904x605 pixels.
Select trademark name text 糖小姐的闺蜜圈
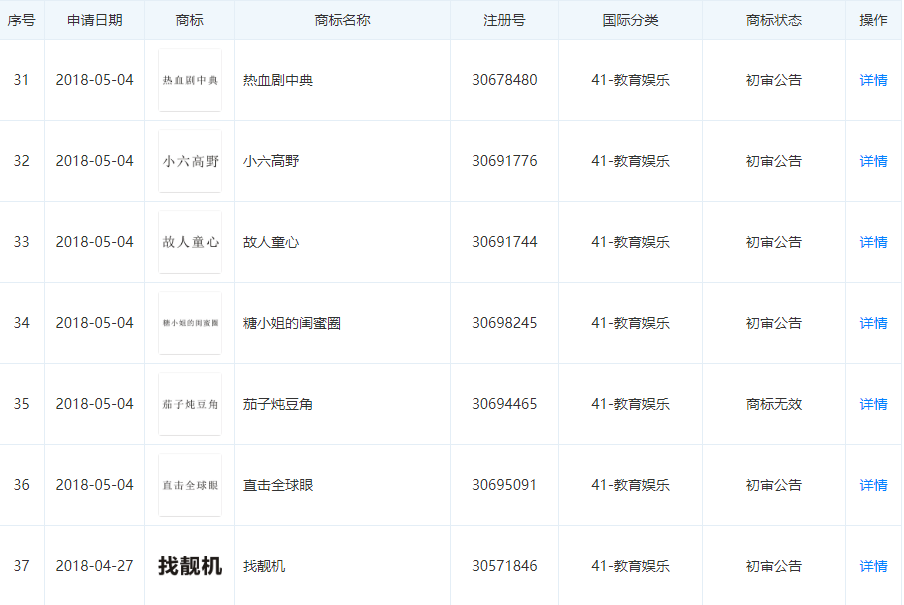pos(292,323)
